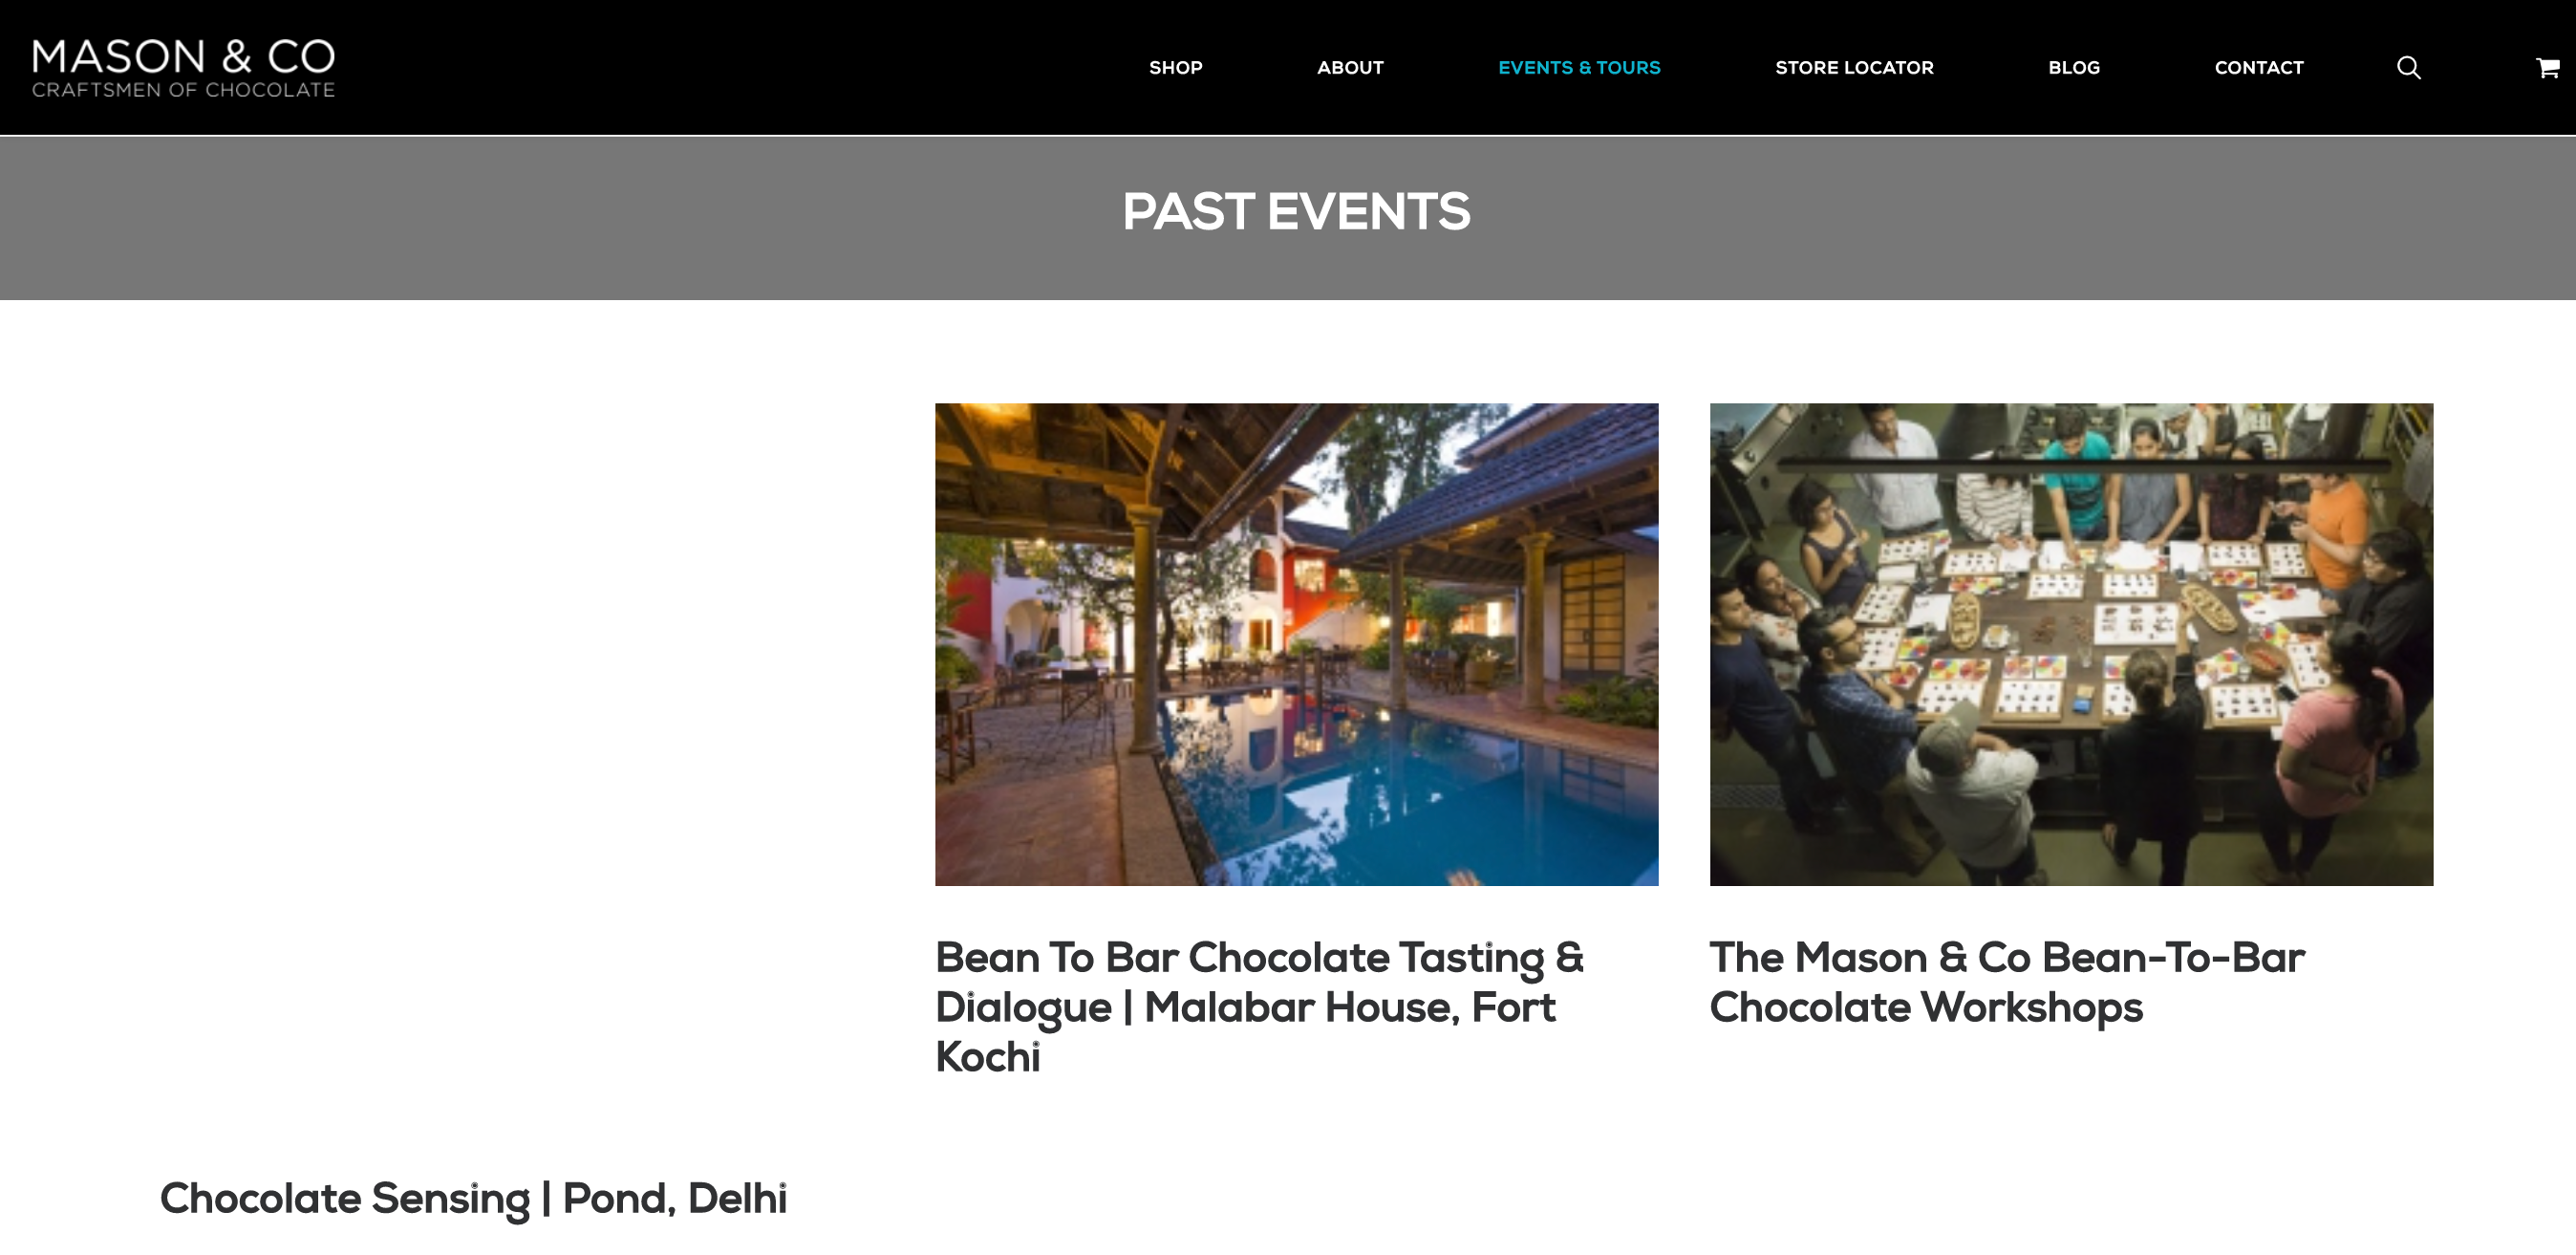
Task: Open the Contact page
Action: (x=2258, y=68)
